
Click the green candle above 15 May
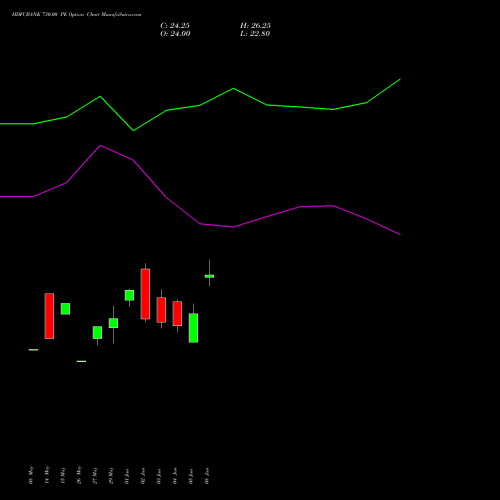(65, 309)
